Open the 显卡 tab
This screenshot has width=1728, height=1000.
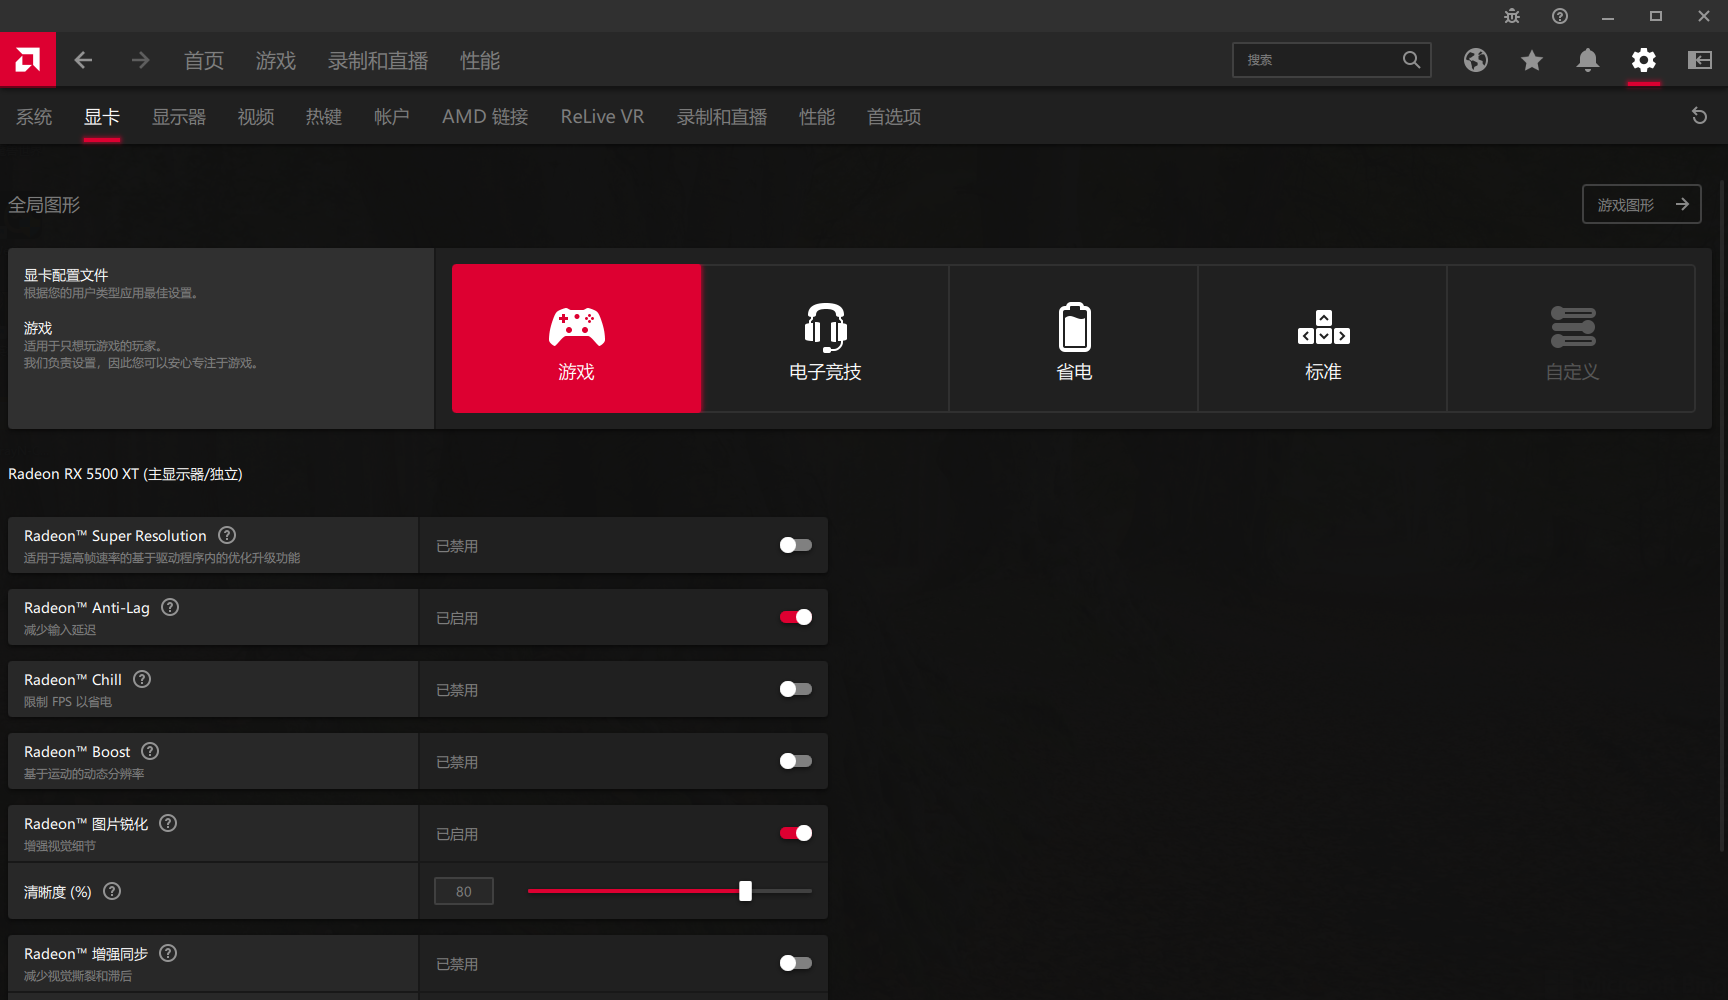pyautogui.click(x=102, y=117)
